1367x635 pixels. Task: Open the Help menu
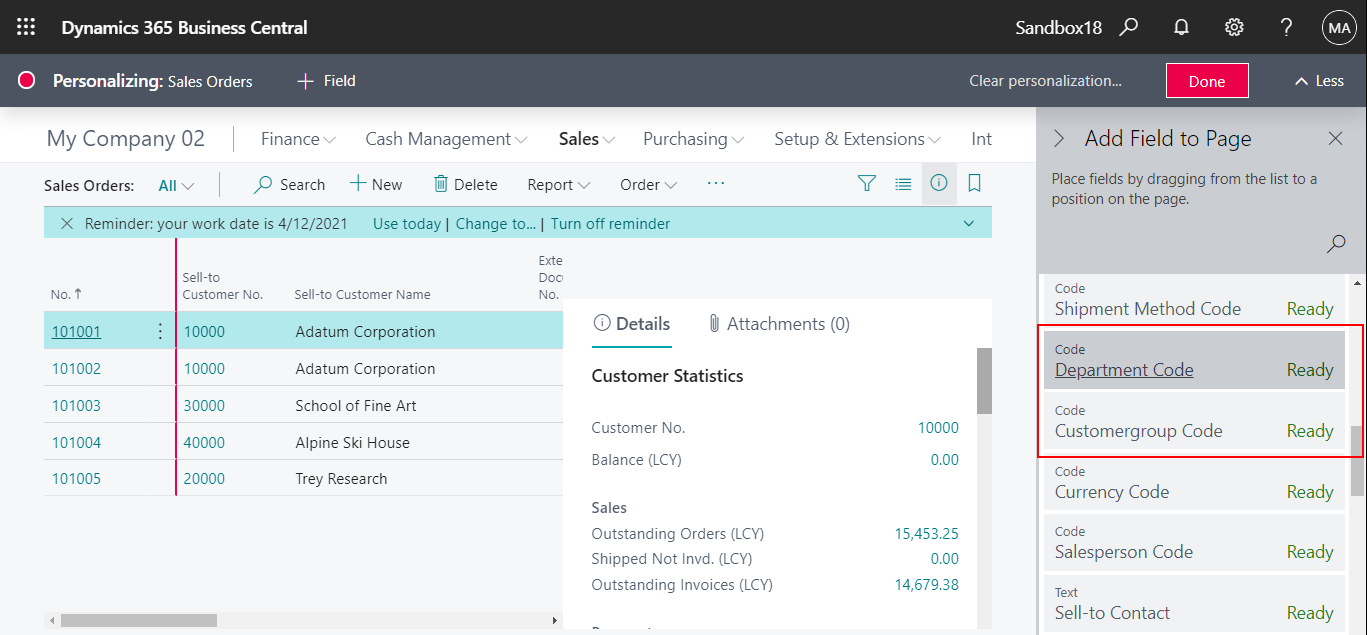tap(1286, 27)
